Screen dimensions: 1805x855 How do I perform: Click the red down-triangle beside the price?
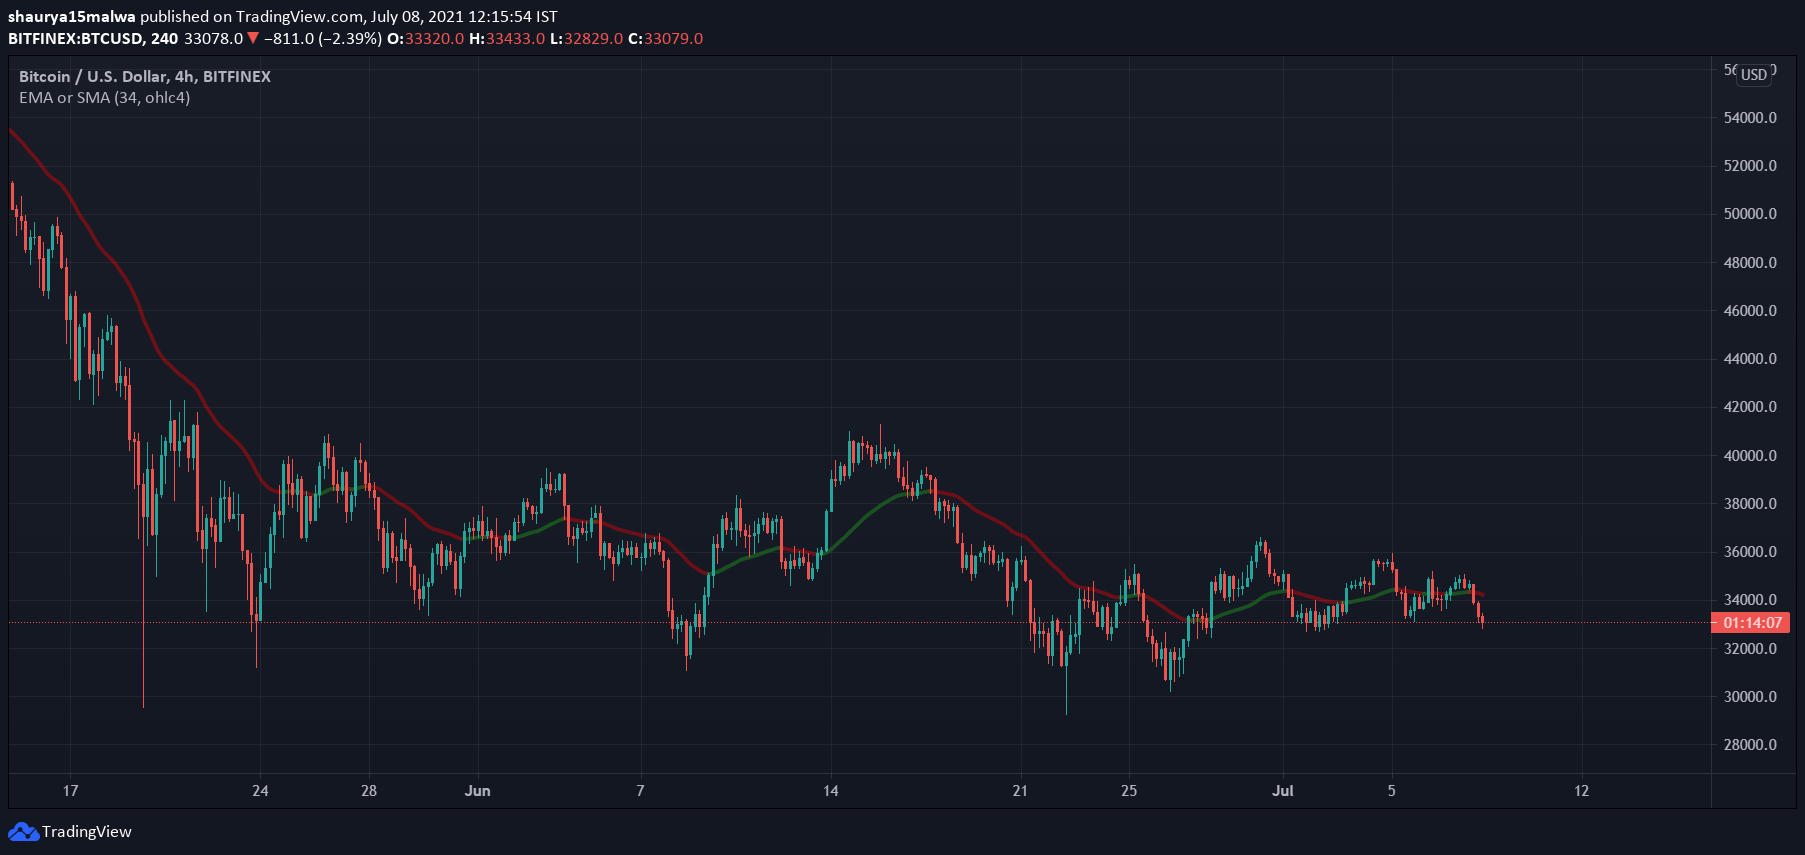(x=253, y=38)
